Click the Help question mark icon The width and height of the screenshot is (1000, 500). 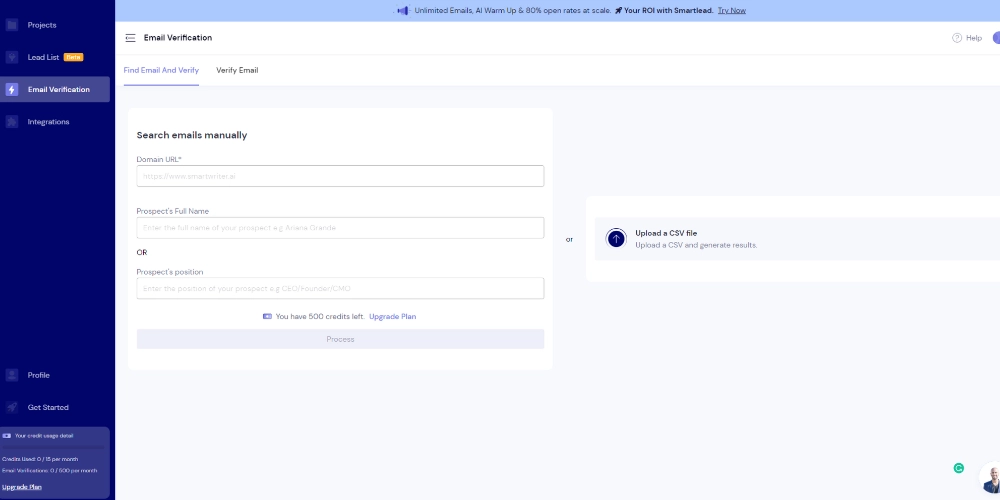(957, 38)
